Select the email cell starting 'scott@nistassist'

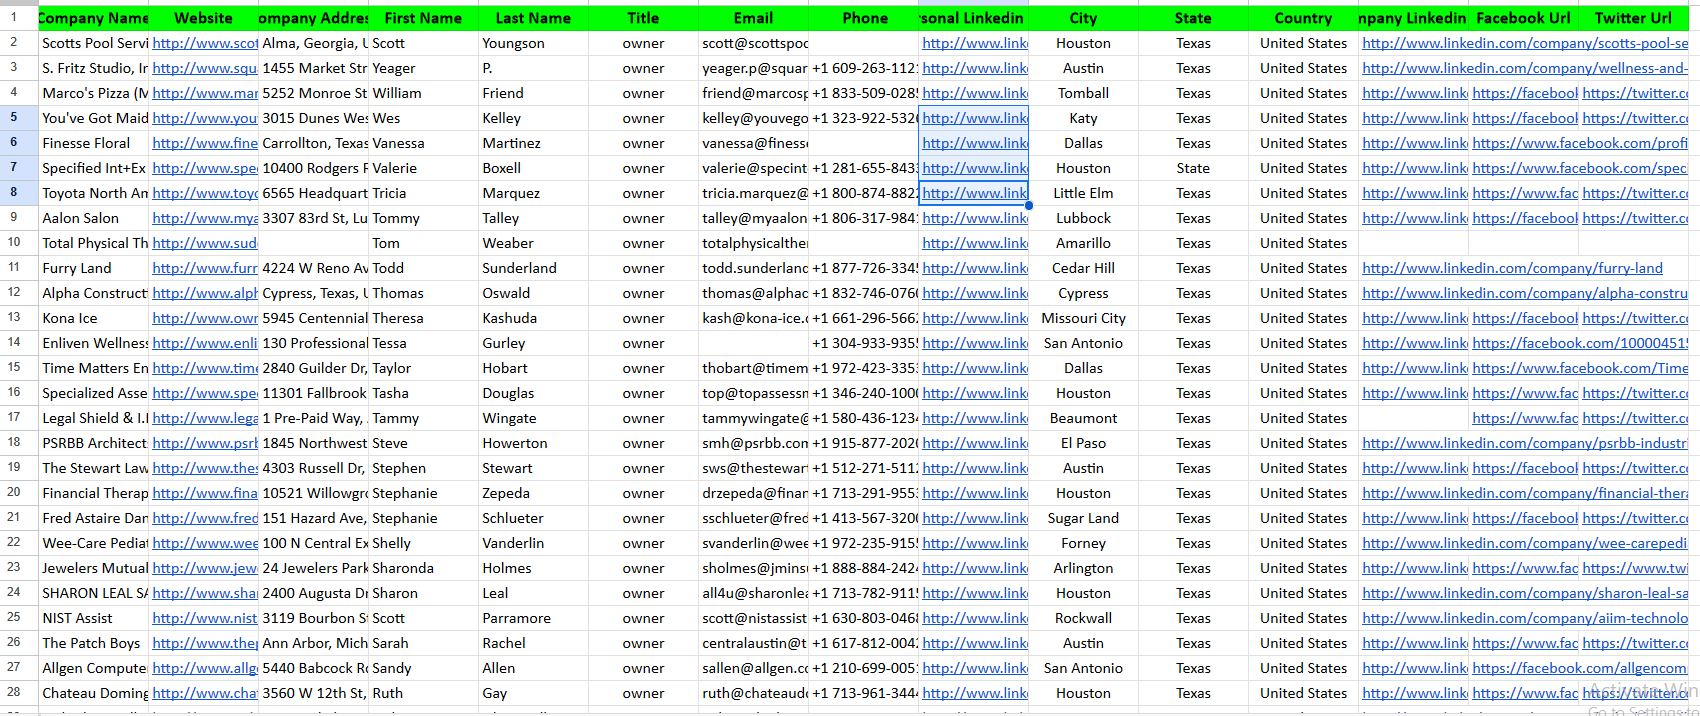753,618
